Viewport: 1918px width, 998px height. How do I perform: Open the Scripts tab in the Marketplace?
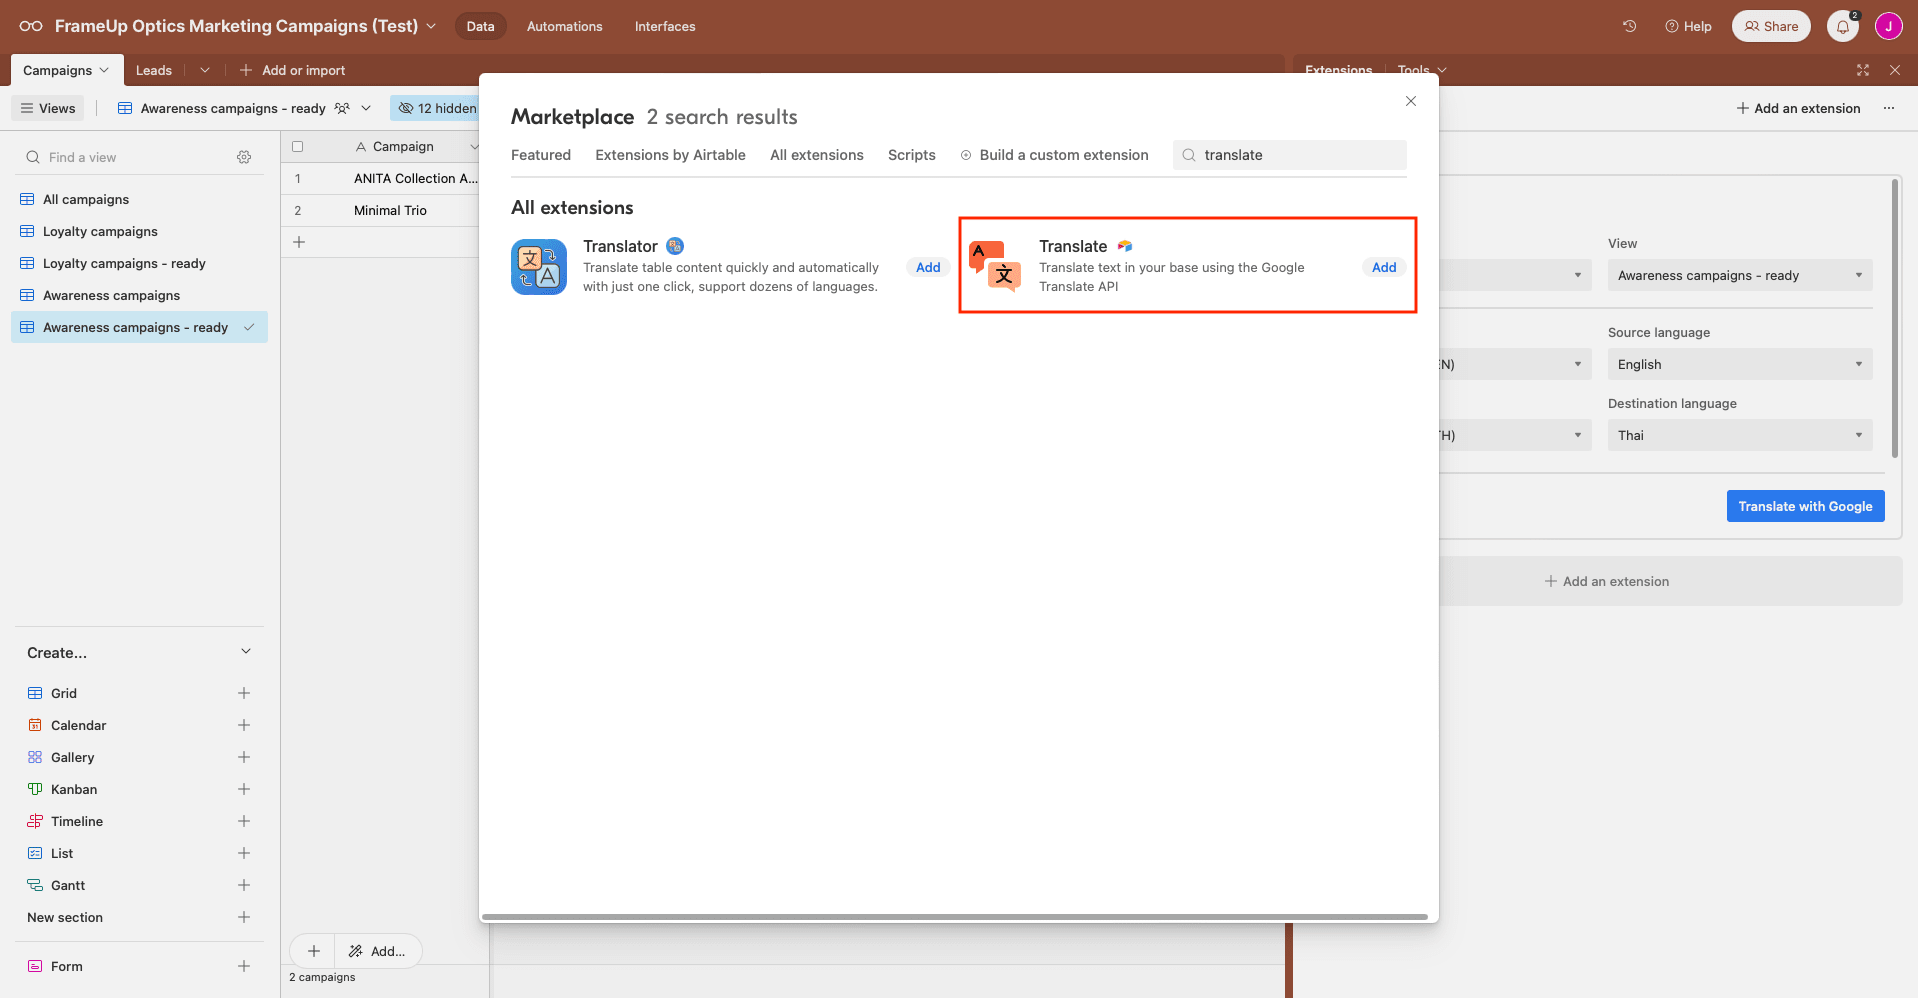click(911, 155)
